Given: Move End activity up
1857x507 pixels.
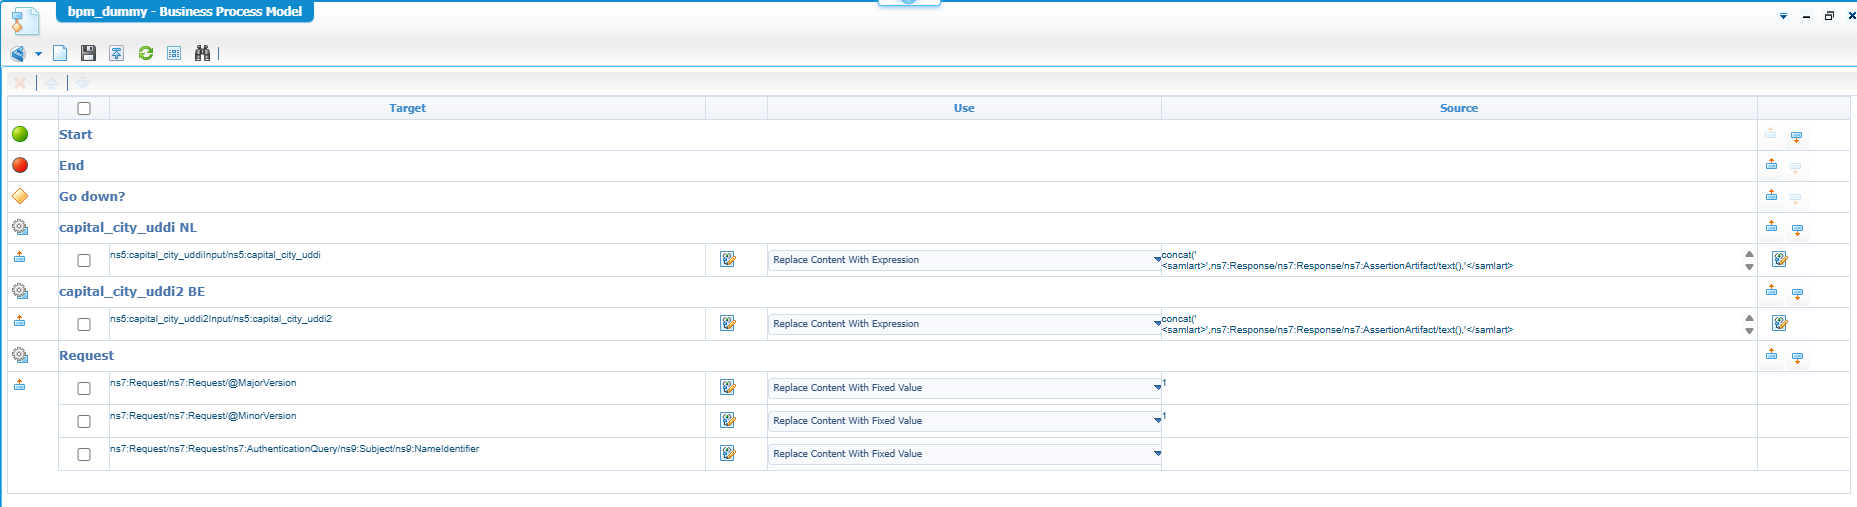Looking at the screenshot, I should click(1771, 164).
